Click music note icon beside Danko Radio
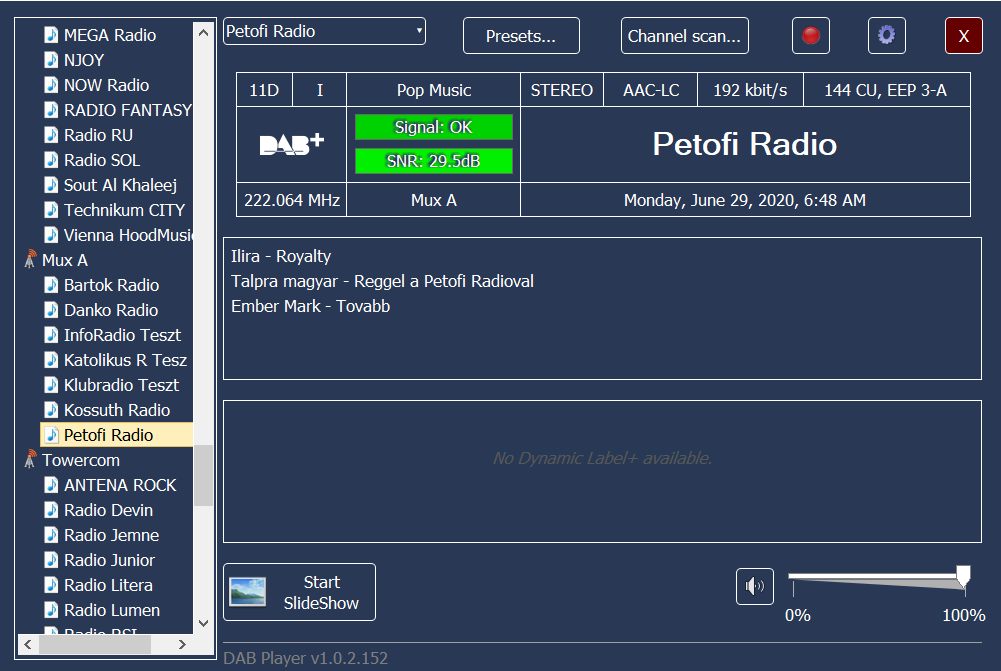Image resolution: width=1001 pixels, height=671 pixels. pos(51,310)
